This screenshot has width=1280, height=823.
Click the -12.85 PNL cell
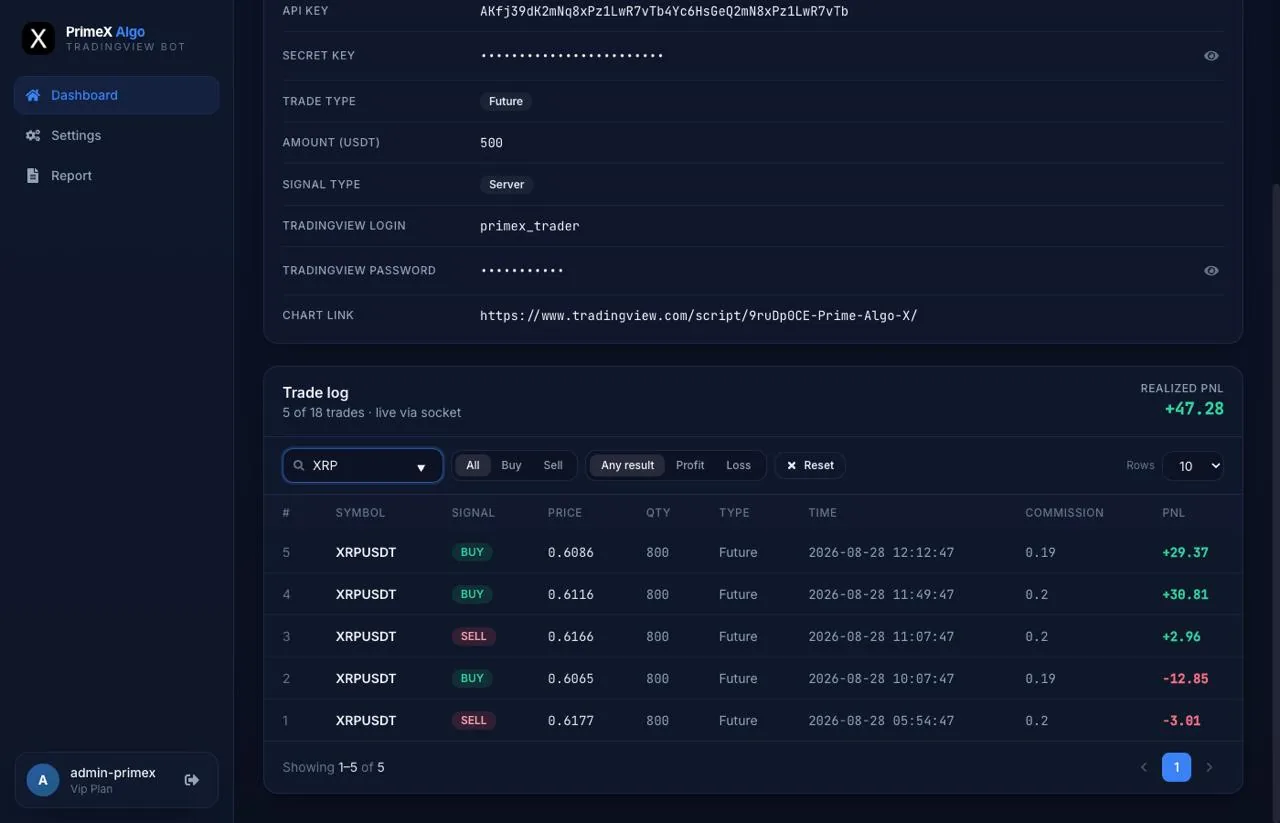pos(1185,678)
